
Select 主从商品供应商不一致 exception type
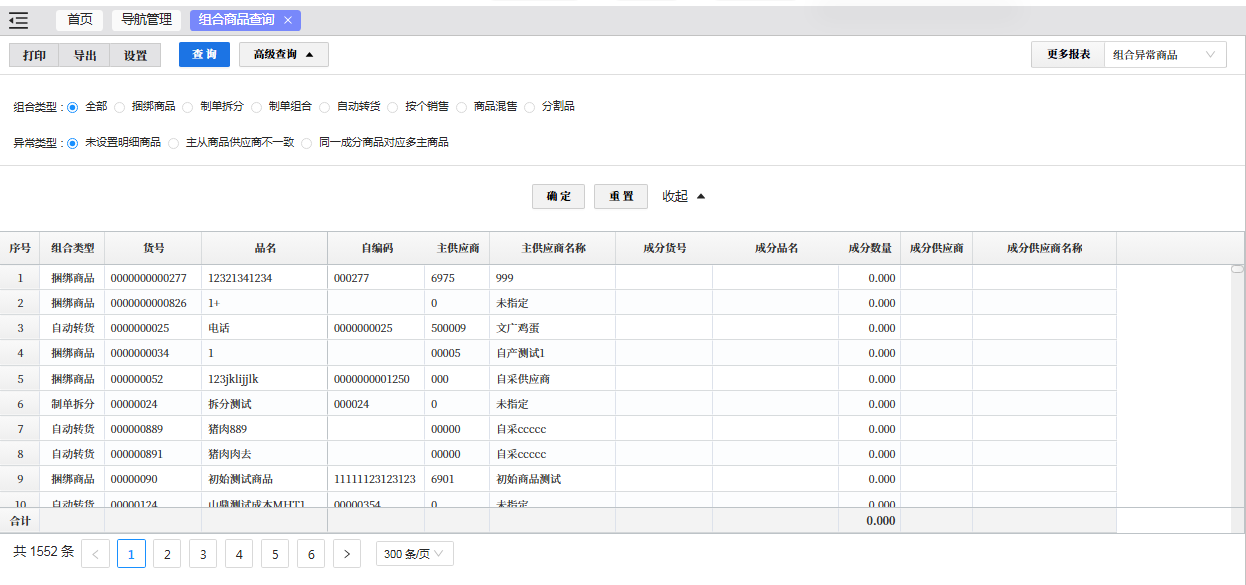[x=174, y=143]
